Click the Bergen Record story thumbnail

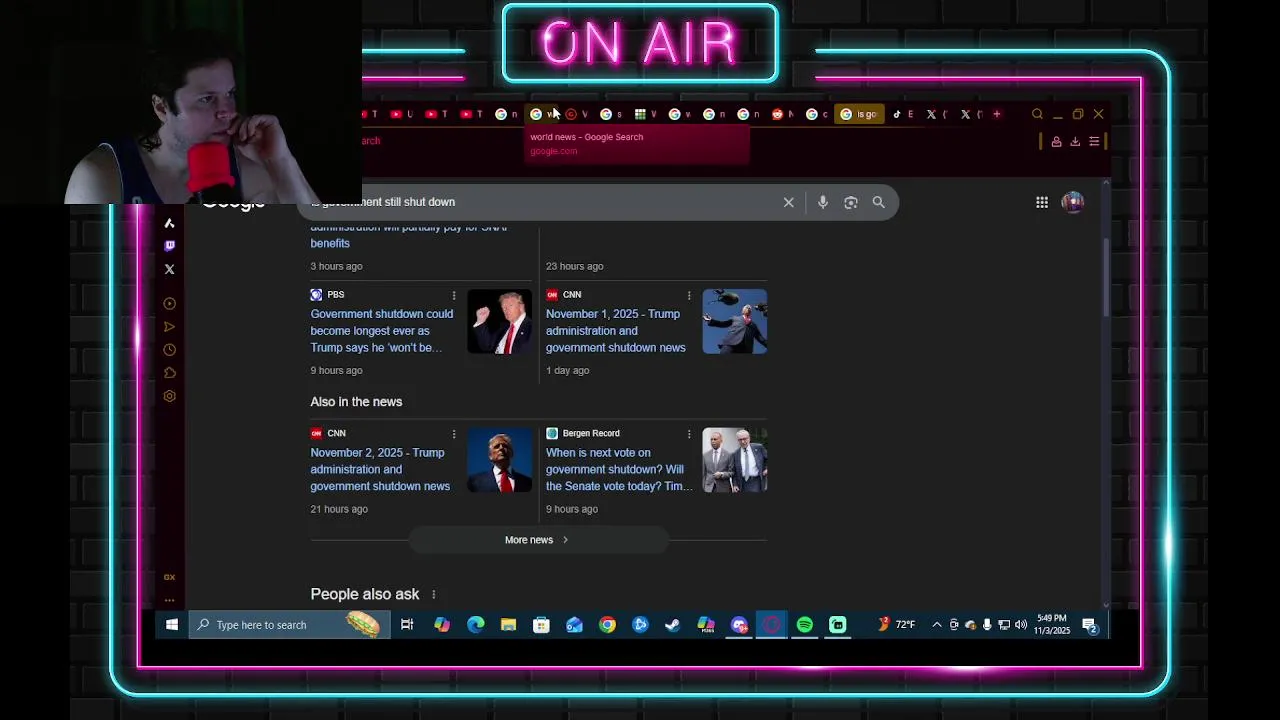[x=735, y=460]
